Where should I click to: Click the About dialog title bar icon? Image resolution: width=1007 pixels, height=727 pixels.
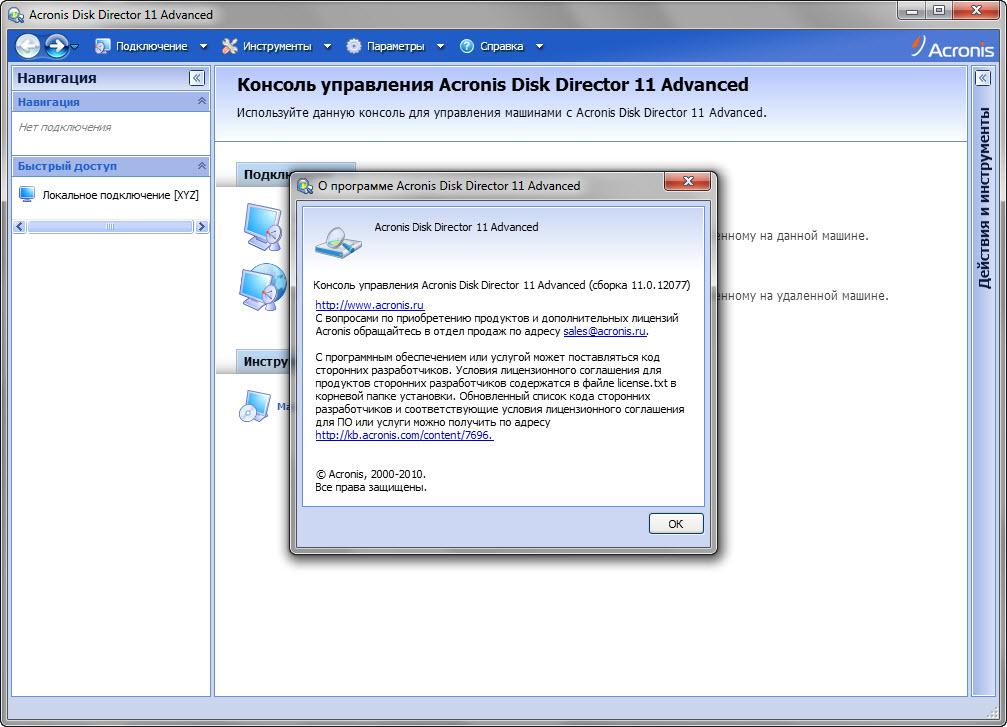[x=305, y=186]
